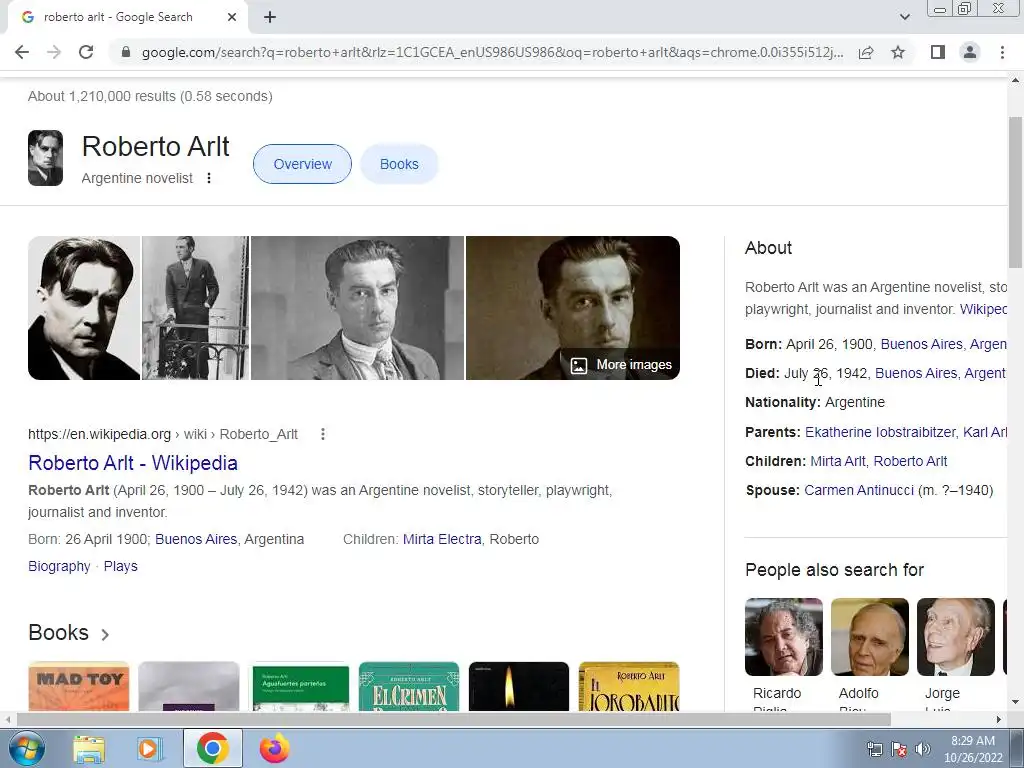Click 'Buenos Aires' link in Born row
Screen dimensions: 1024x768
click(921, 344)
